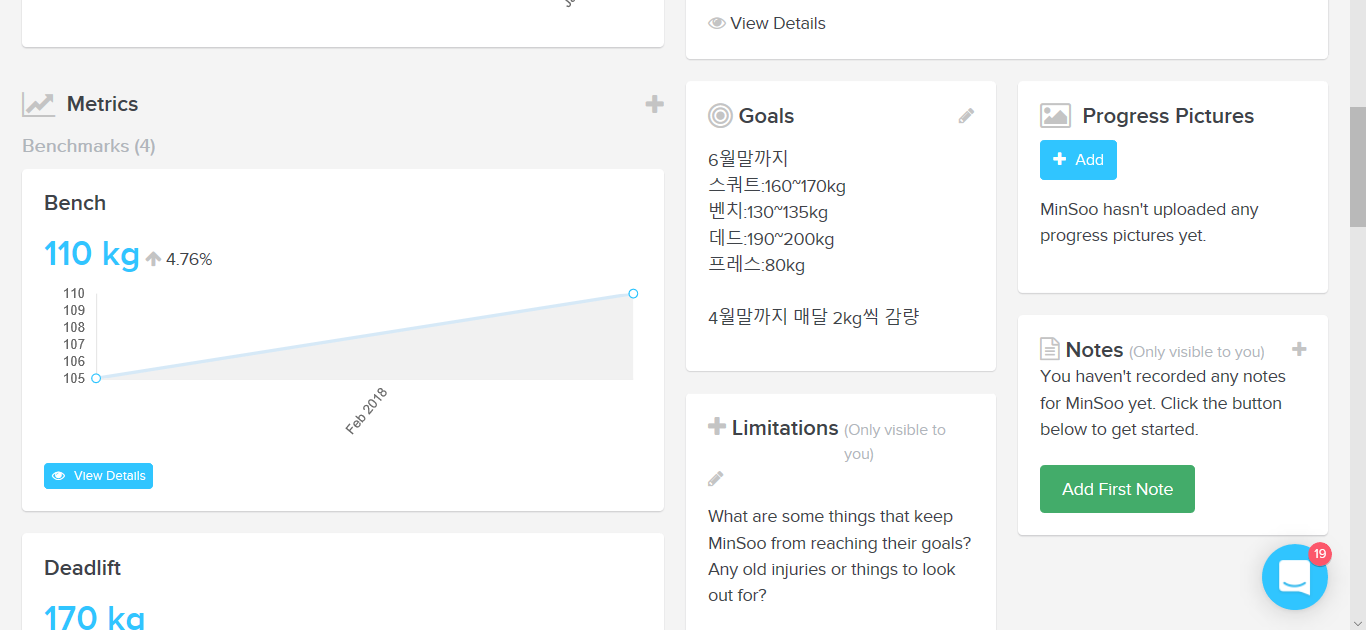Open the Deadlift benchmark card
1367x630 pixels.
click(x=343, y=582)
